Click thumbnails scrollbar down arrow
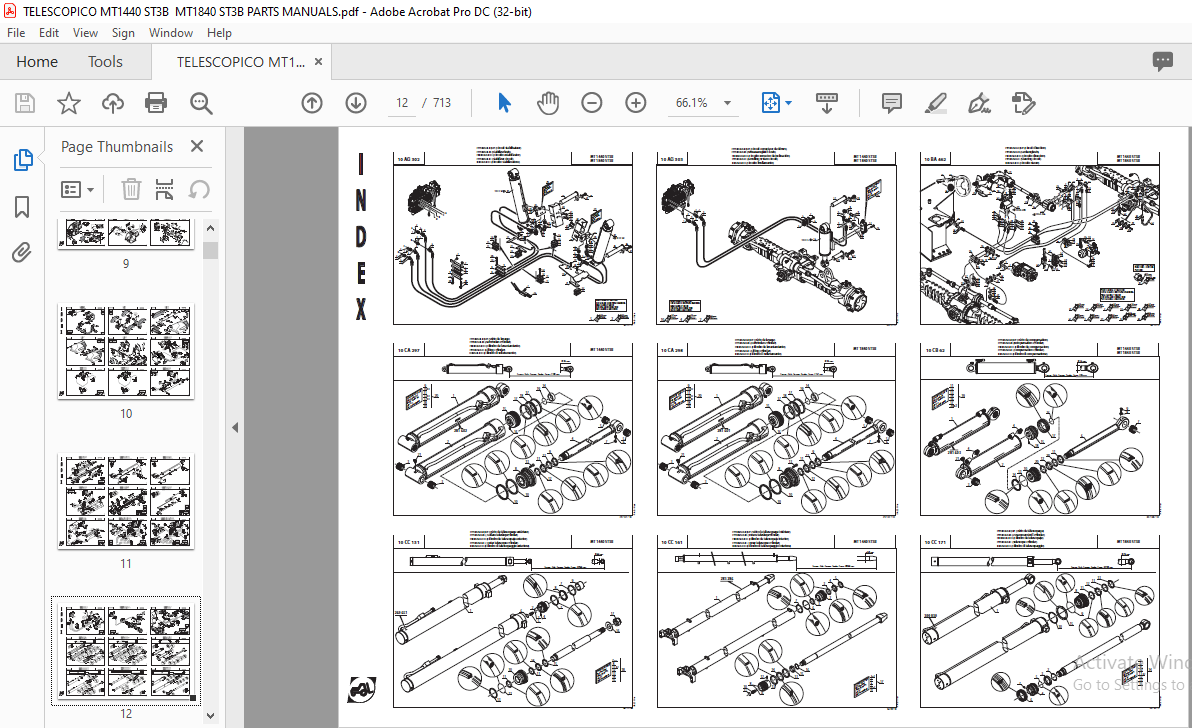Image resolution: width=1192 pixels, height=728 pixels. (x=211, y=715)
